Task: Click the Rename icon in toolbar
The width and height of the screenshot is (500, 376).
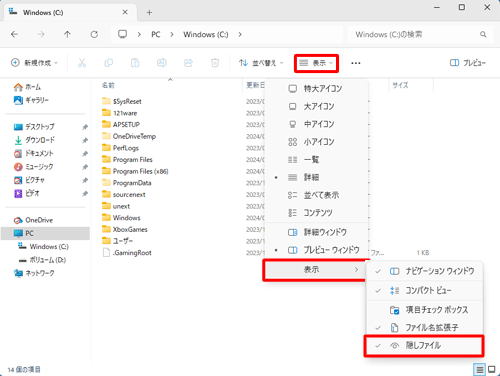Action: 162,63
